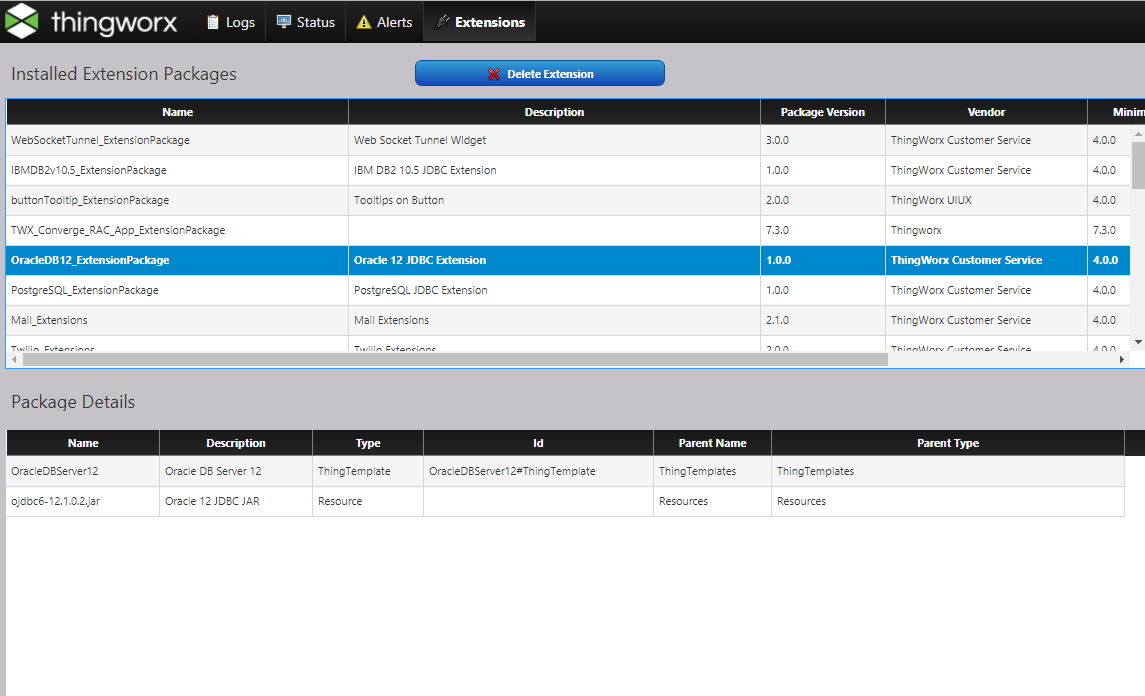The width and height of the screenshot is (1145, 696).
Task: Open the Extensions menu
Action: point(480,22)
